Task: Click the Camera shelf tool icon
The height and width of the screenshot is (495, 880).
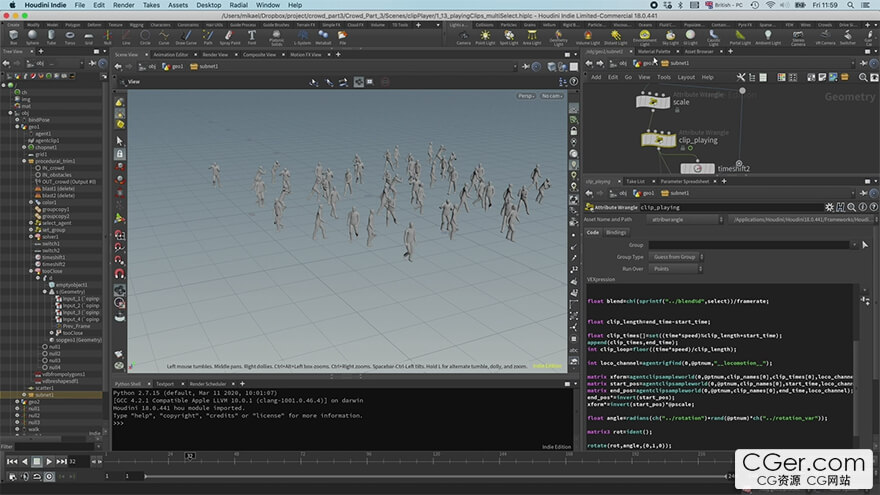Action: click(x=463, y=37)
